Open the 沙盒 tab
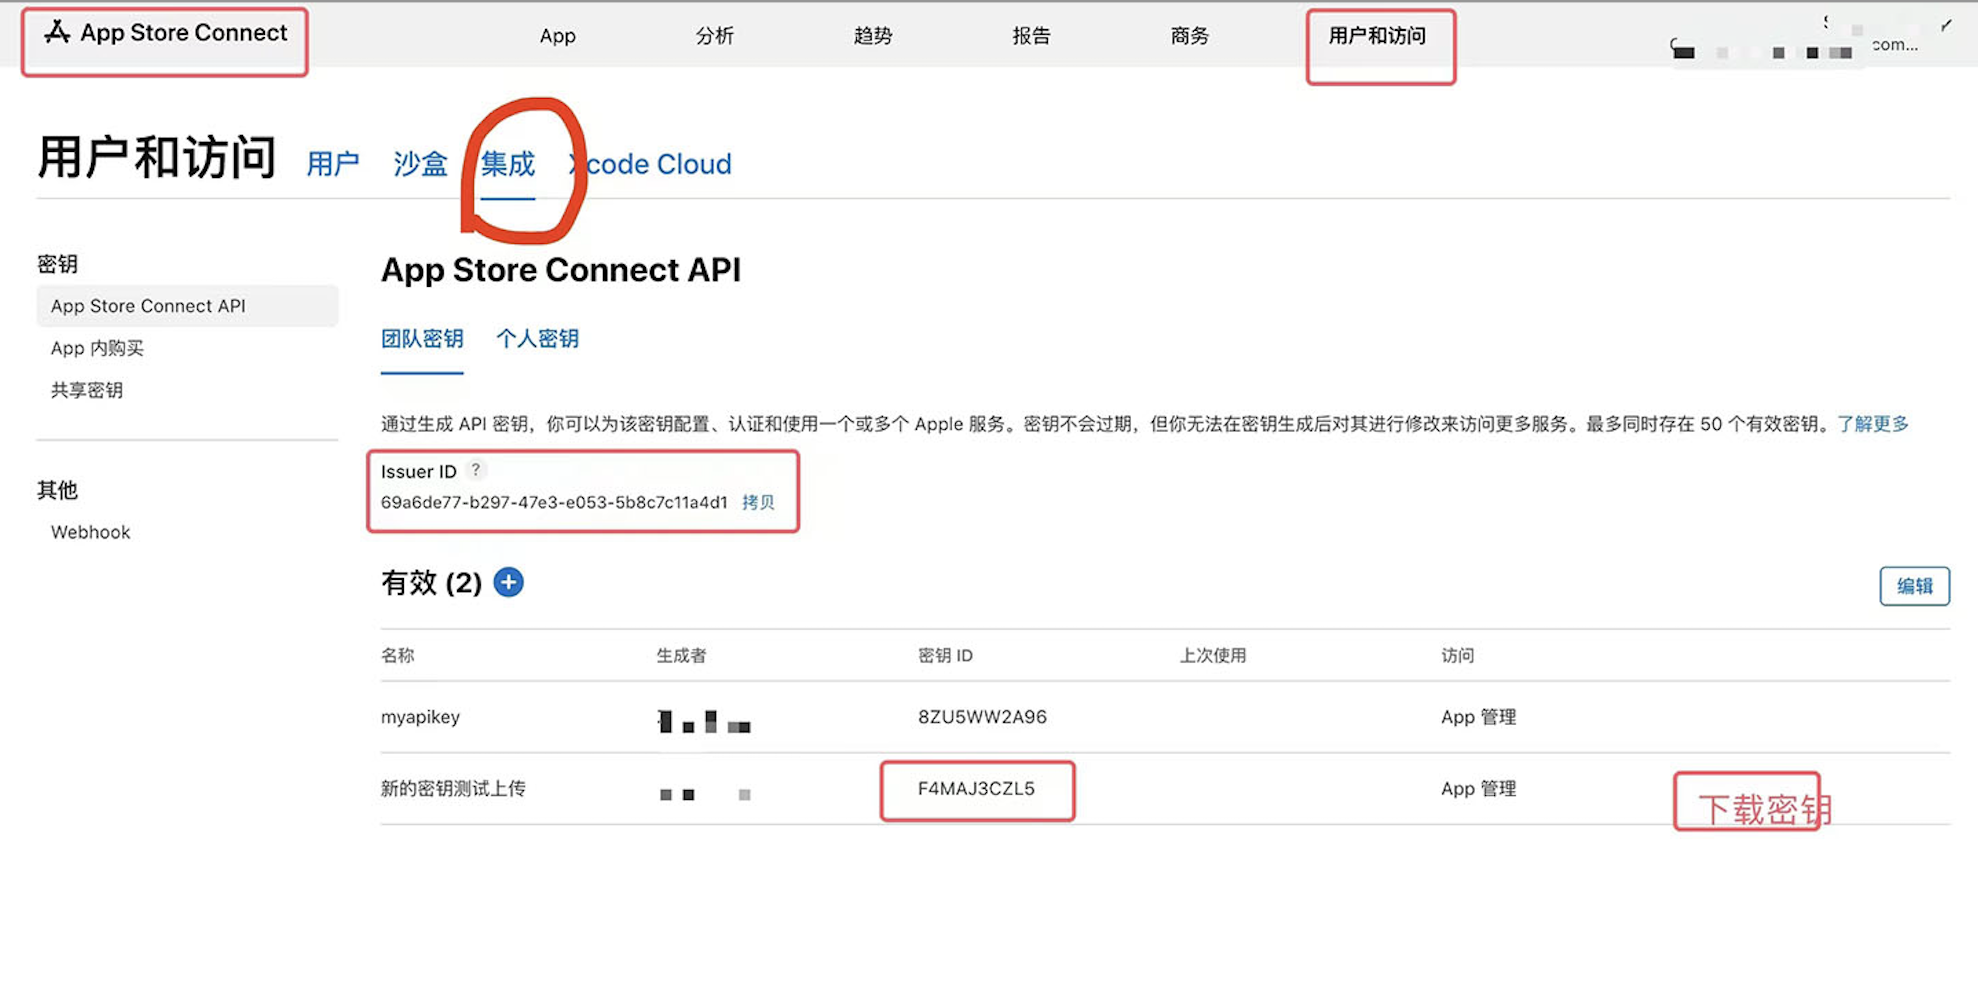This screenshot has height=994, width=1978. pos(420,164)
